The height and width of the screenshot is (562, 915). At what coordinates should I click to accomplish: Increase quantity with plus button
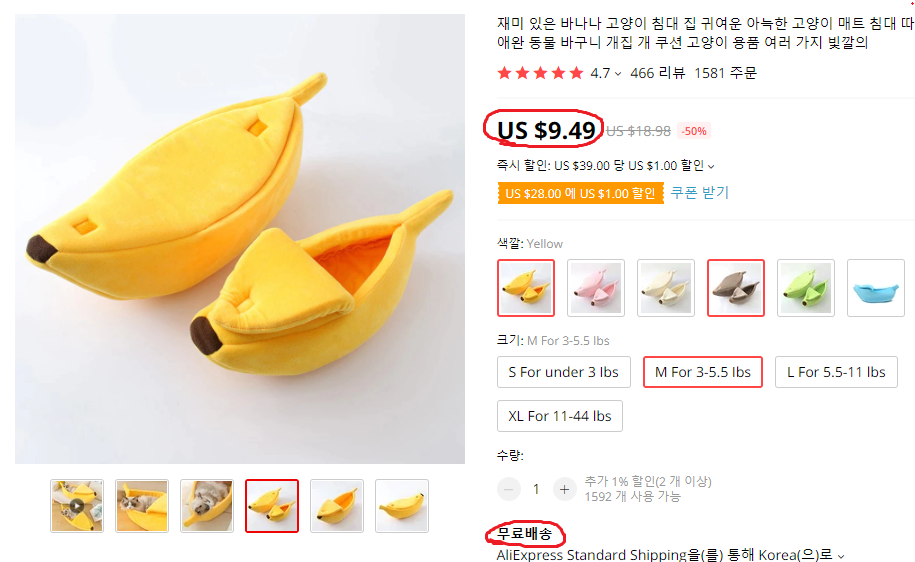click(564, 489)
